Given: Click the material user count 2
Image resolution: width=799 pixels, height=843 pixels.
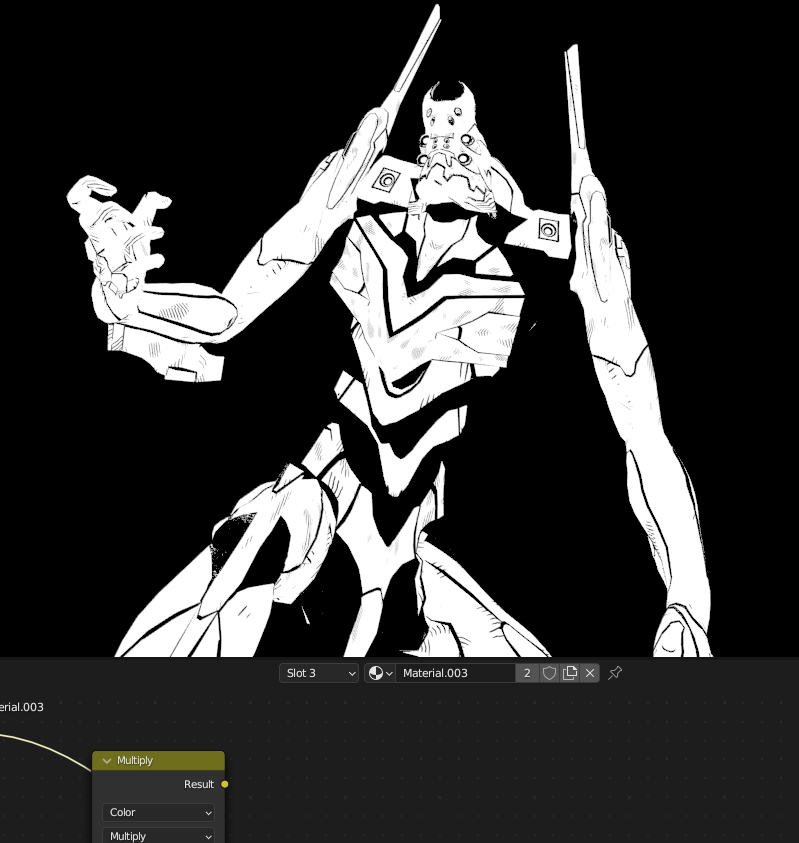Looking at the screenshot, I should (527, 673).
